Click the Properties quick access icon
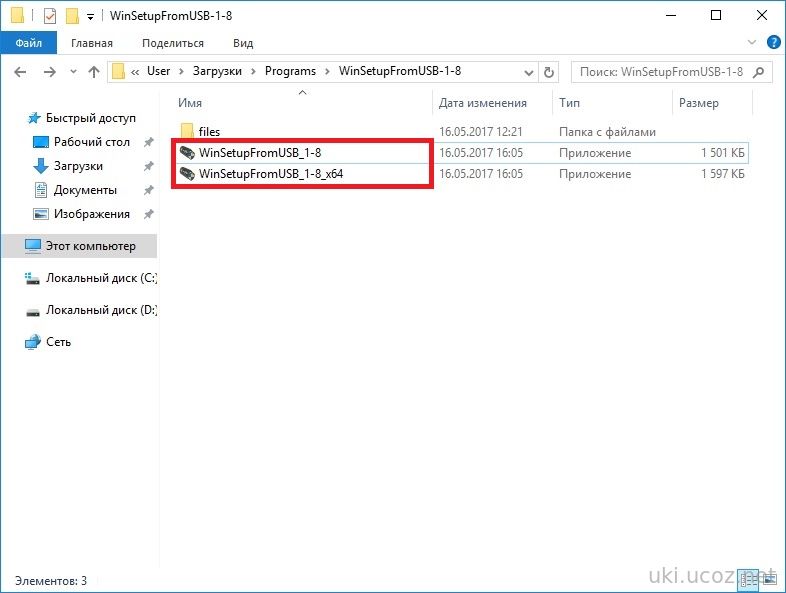This screenshot has width=786, height=593. [50, 16]
